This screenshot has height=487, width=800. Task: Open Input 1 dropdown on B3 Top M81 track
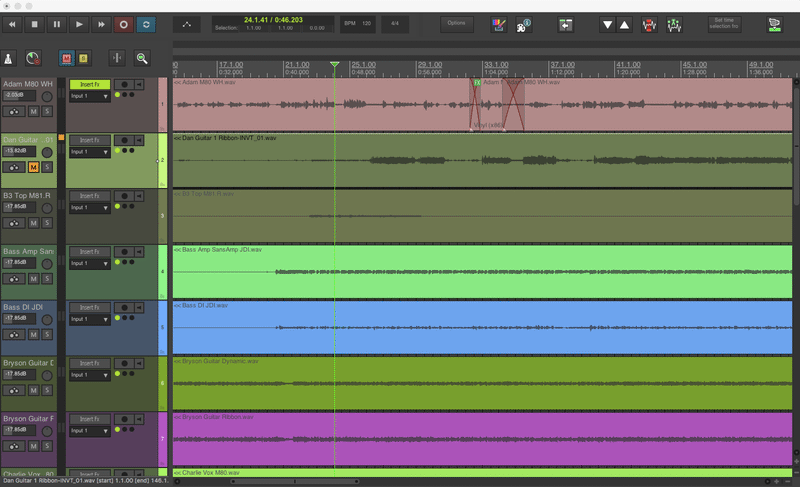89,208
